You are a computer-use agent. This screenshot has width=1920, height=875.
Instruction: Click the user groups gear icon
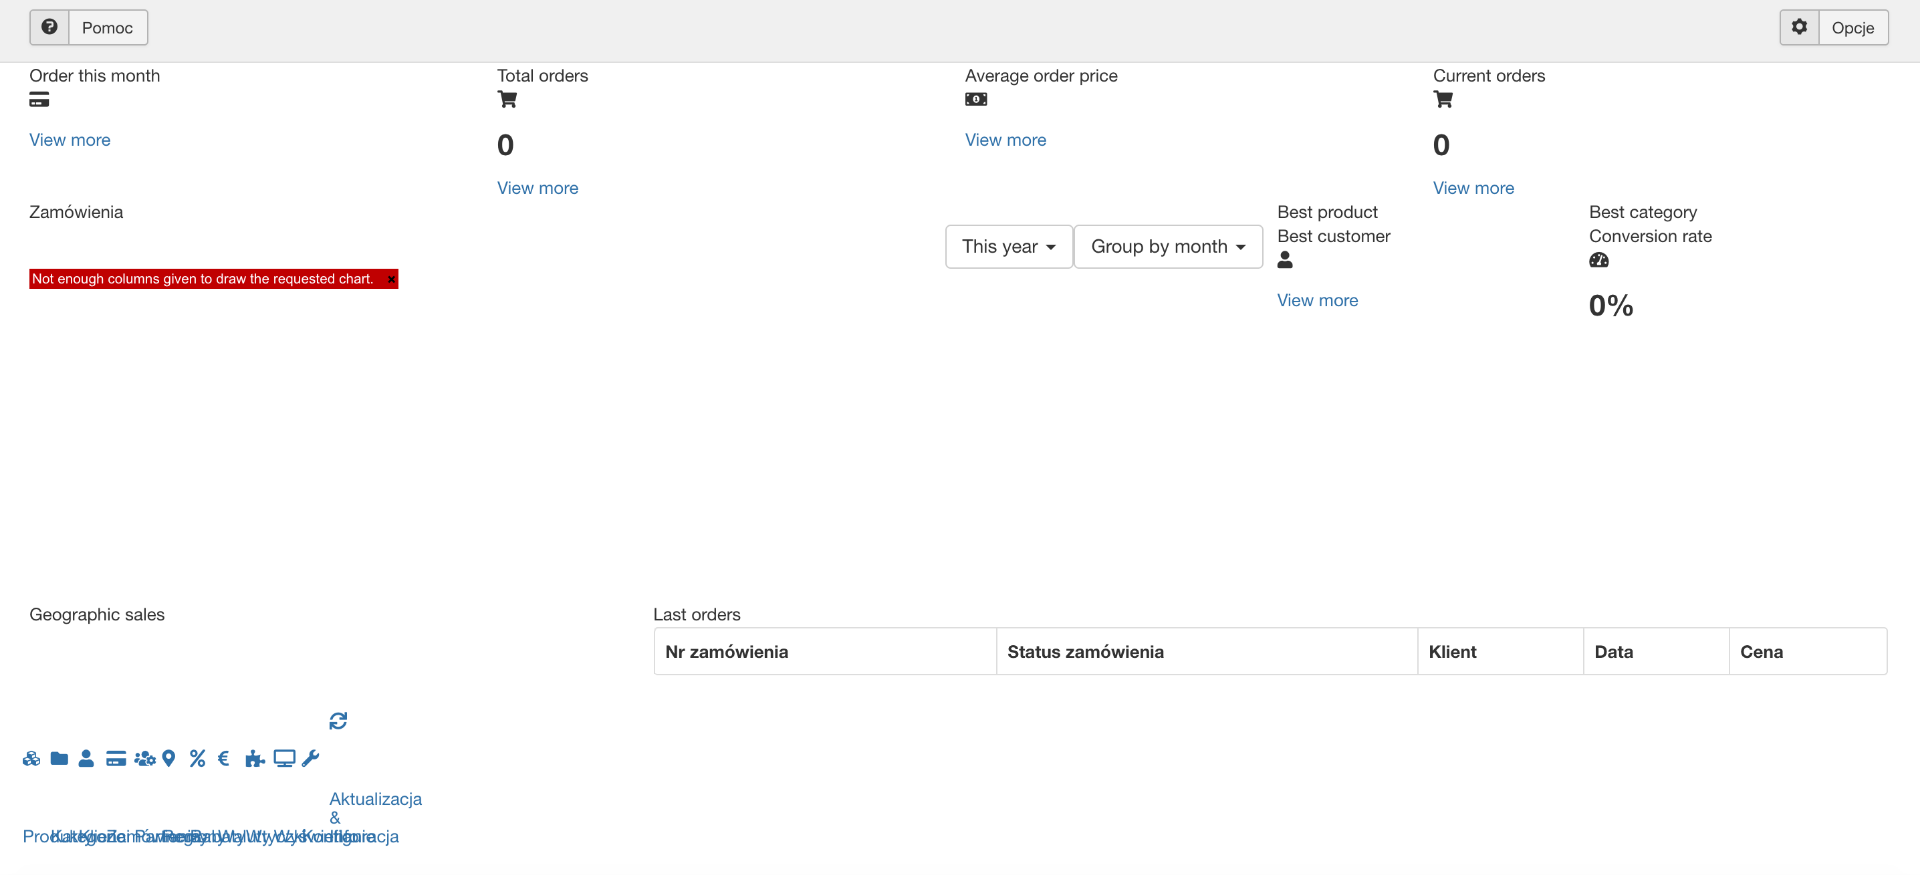pyautogui.click(x=145, y=759)
